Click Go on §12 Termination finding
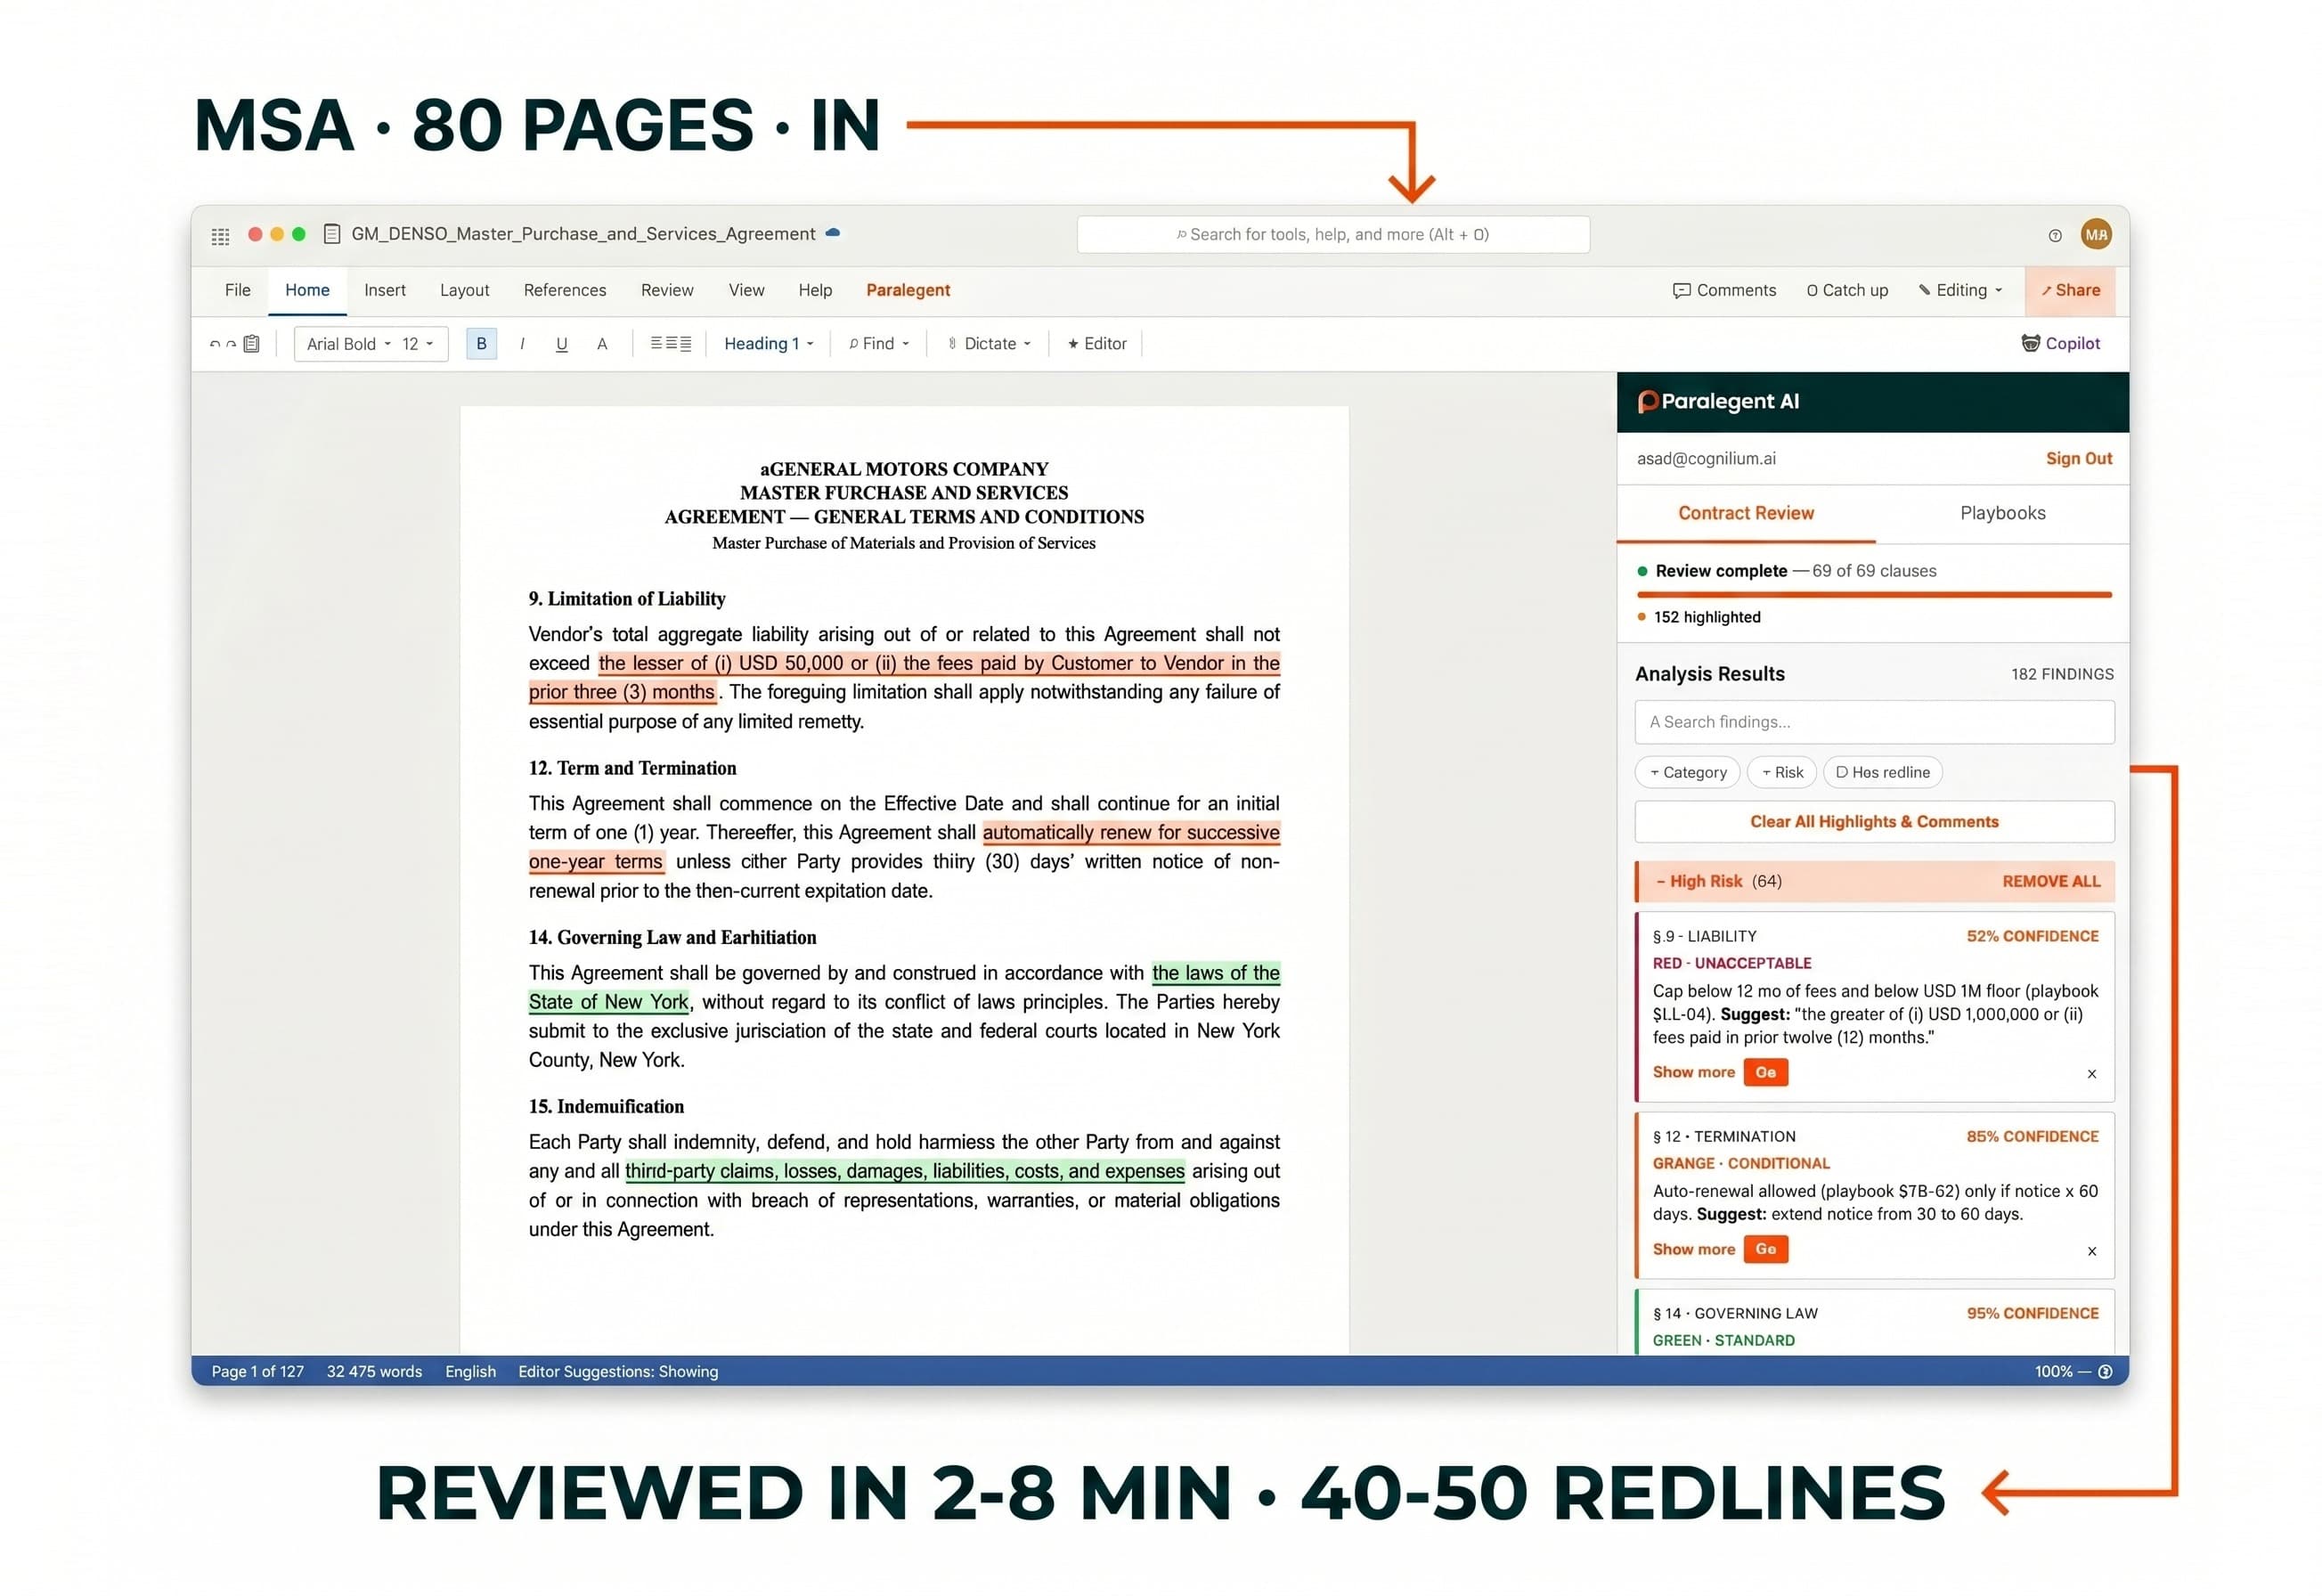Screen dimensions: 2322x1596 [x=1765, y=1250]
